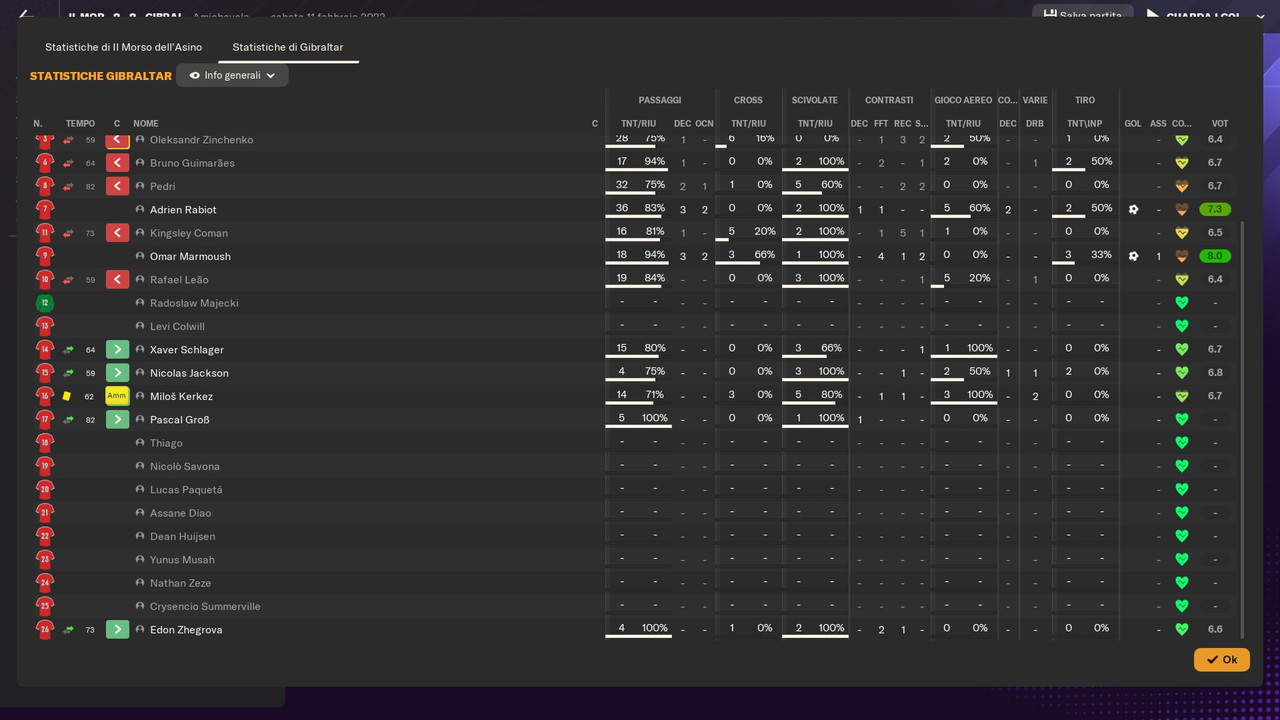This screenshot has height=720, width=1280.
Task: Sort by SCIVOLATE column header
Action: pyautogui.click(x=815, y=100)
